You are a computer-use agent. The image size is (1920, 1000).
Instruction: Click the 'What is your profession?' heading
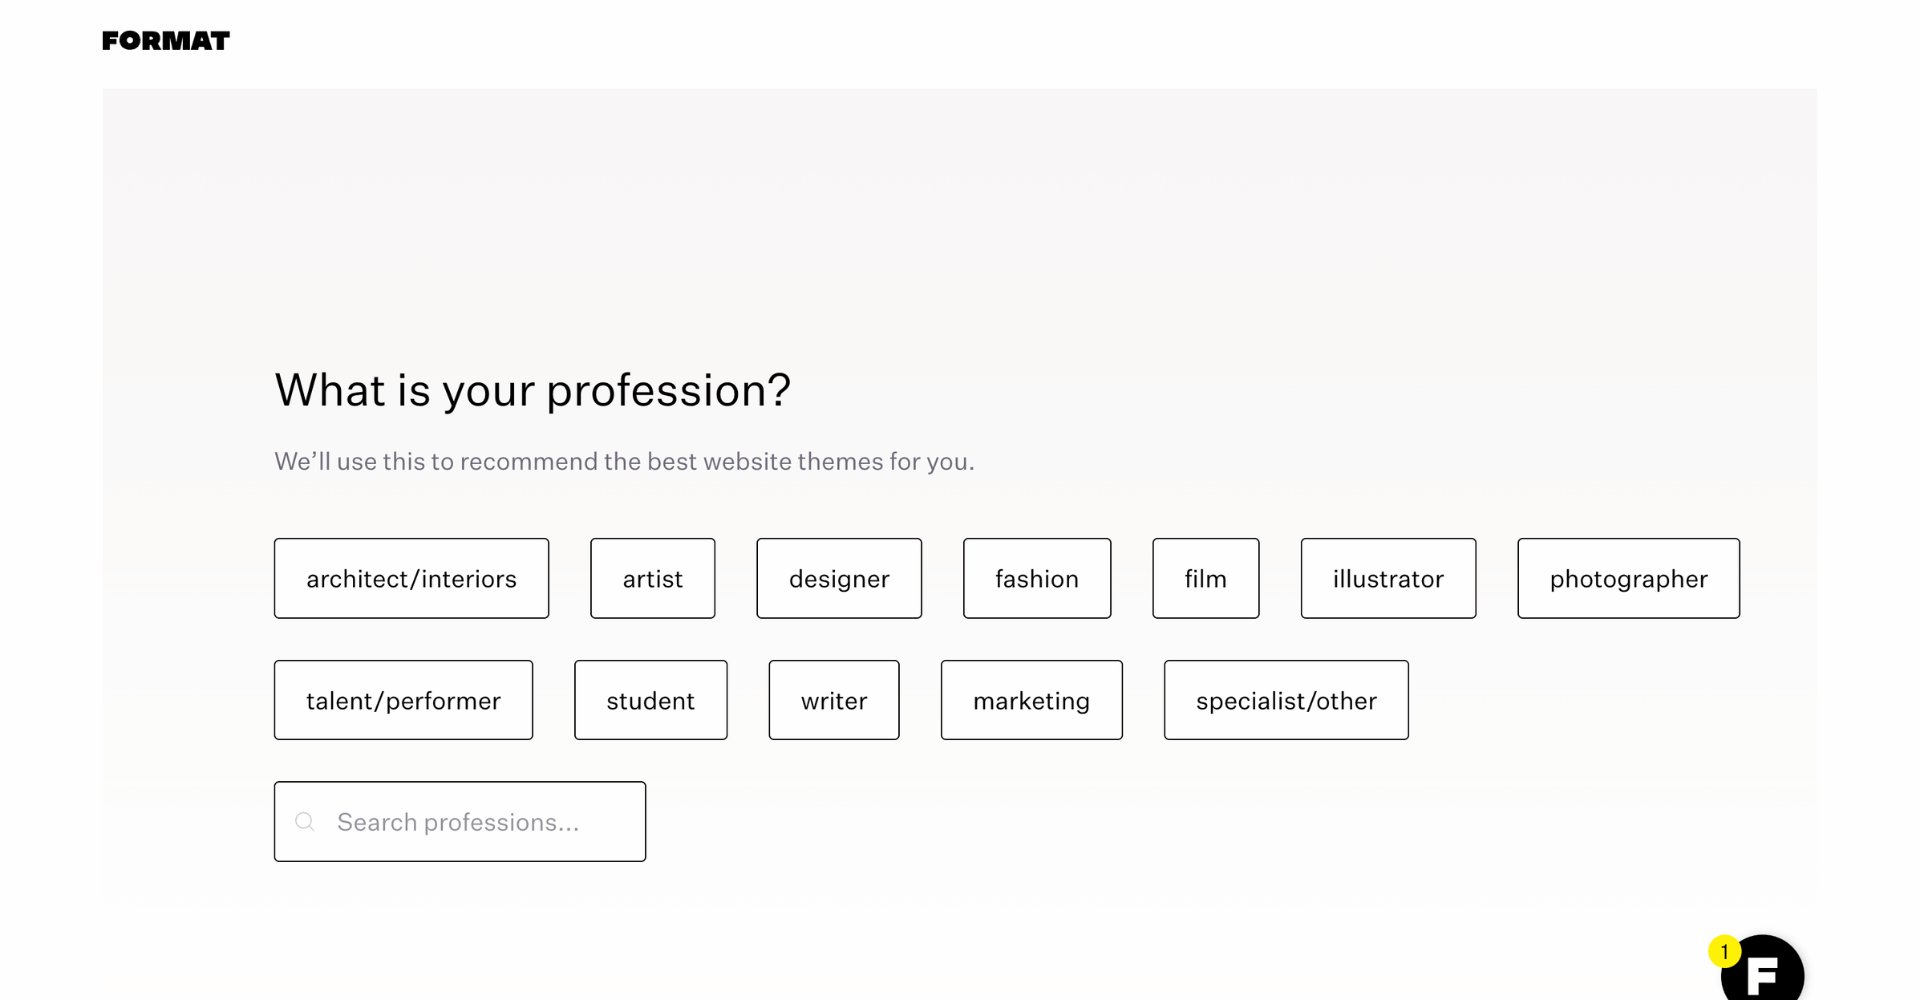532,390
